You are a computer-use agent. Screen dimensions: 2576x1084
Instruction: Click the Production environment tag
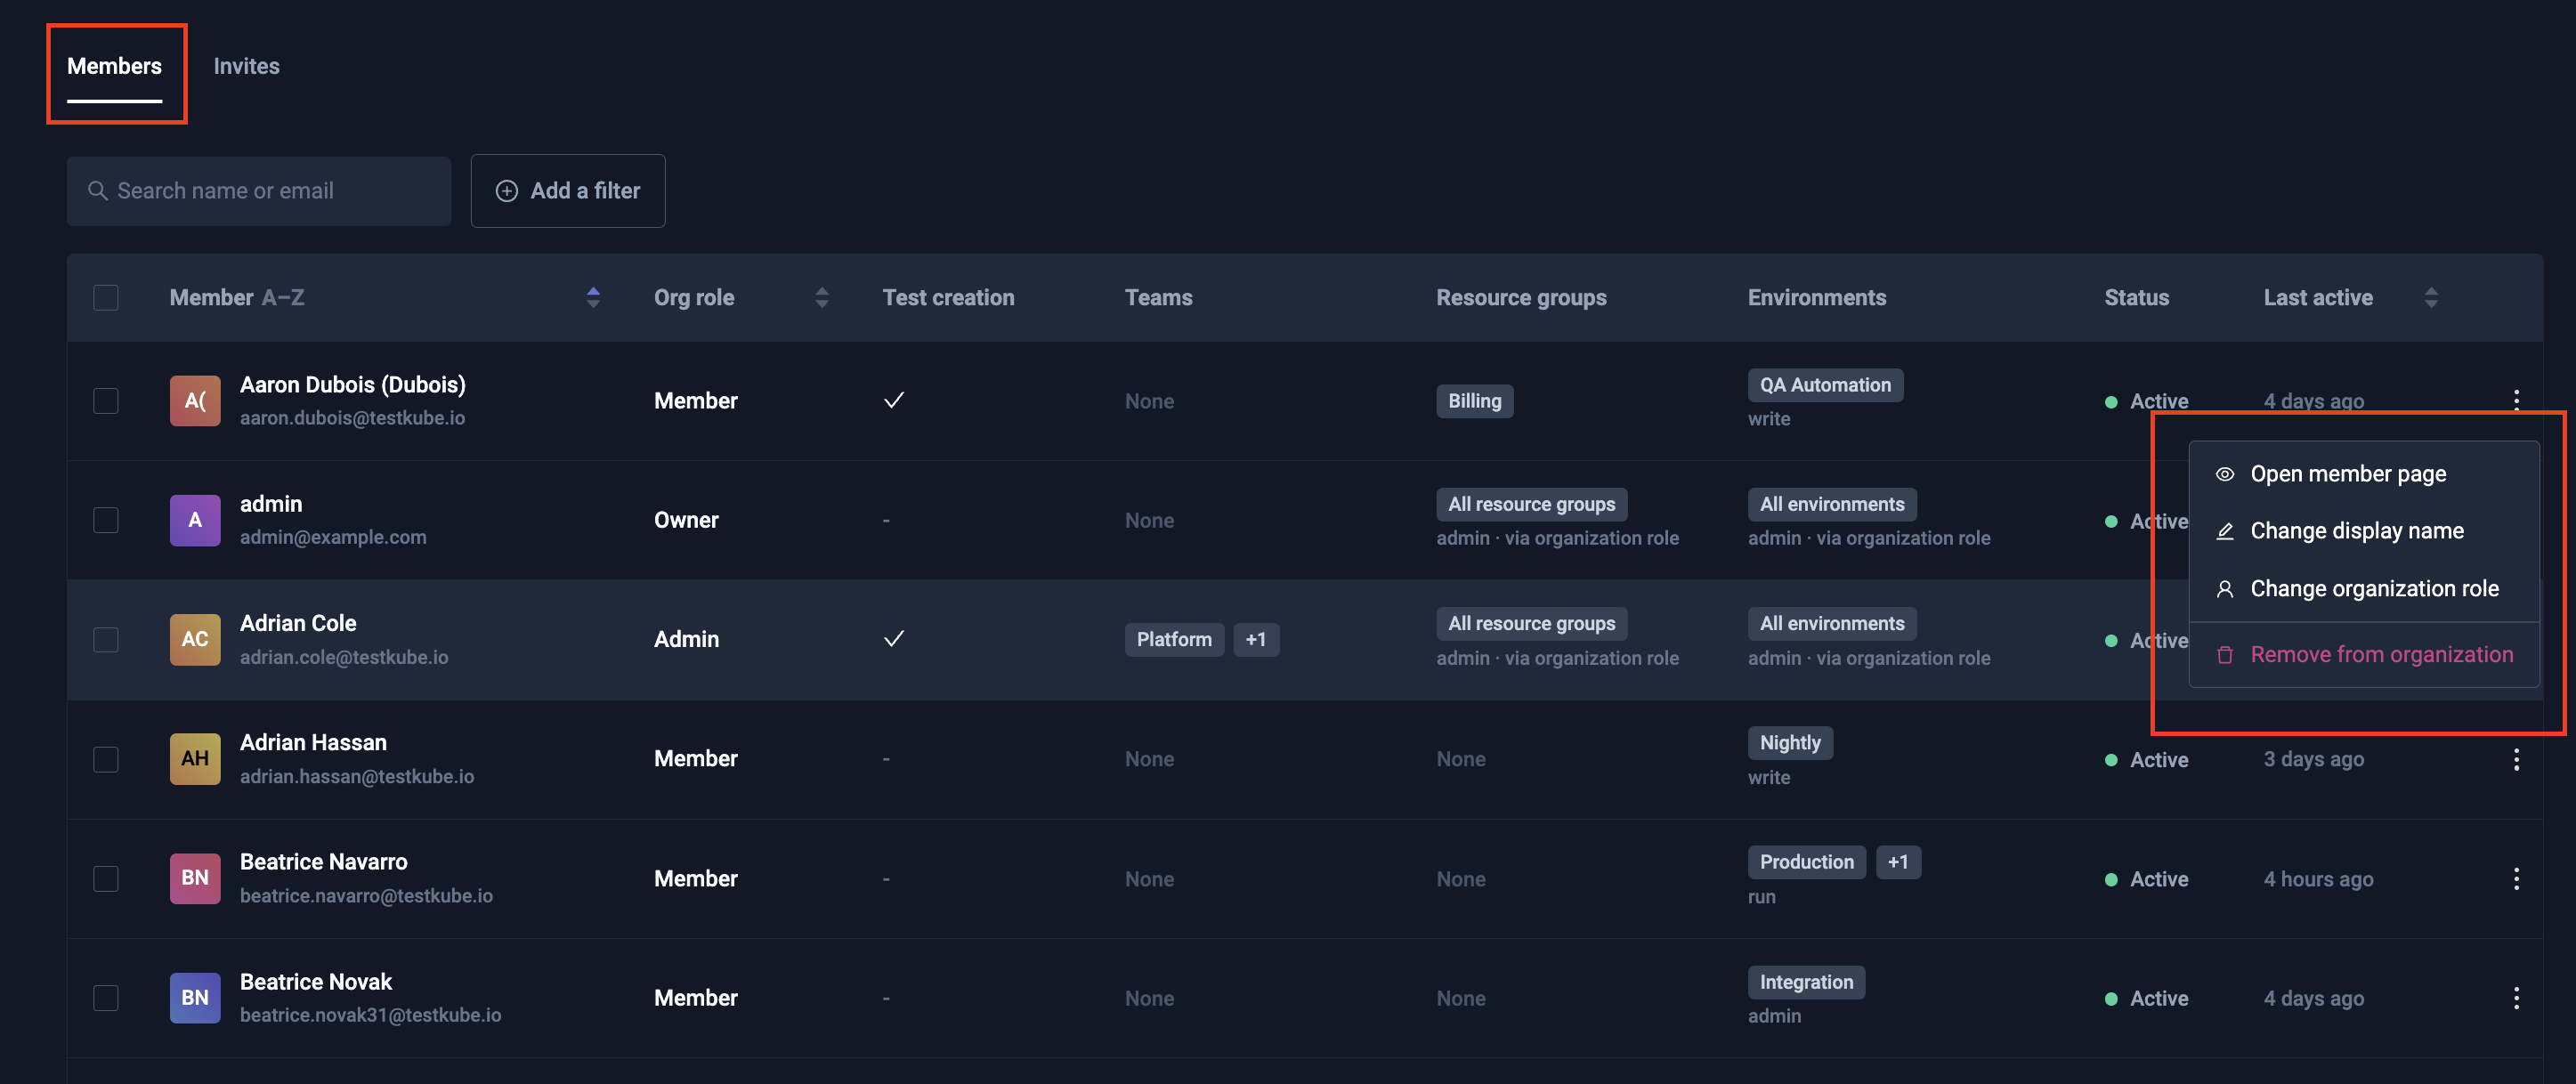click(1806, 862)
